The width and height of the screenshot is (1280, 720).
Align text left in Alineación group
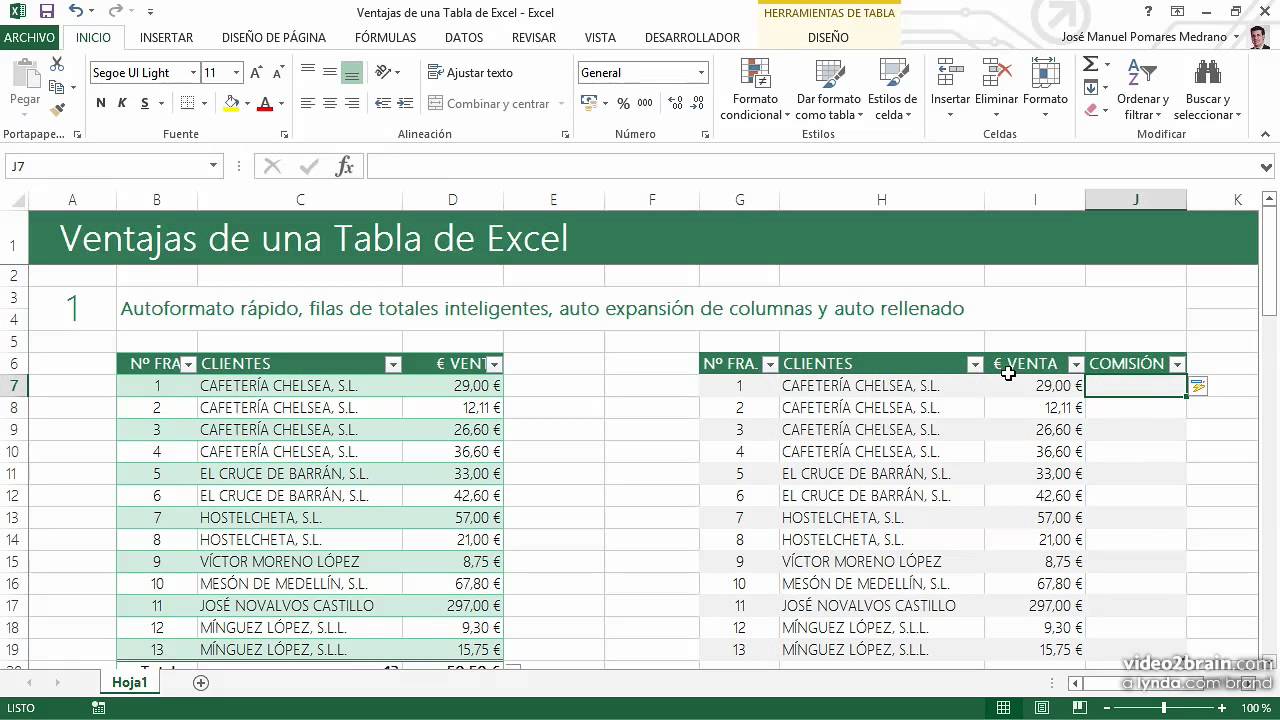pyautogui.click(x=307, y=103)
